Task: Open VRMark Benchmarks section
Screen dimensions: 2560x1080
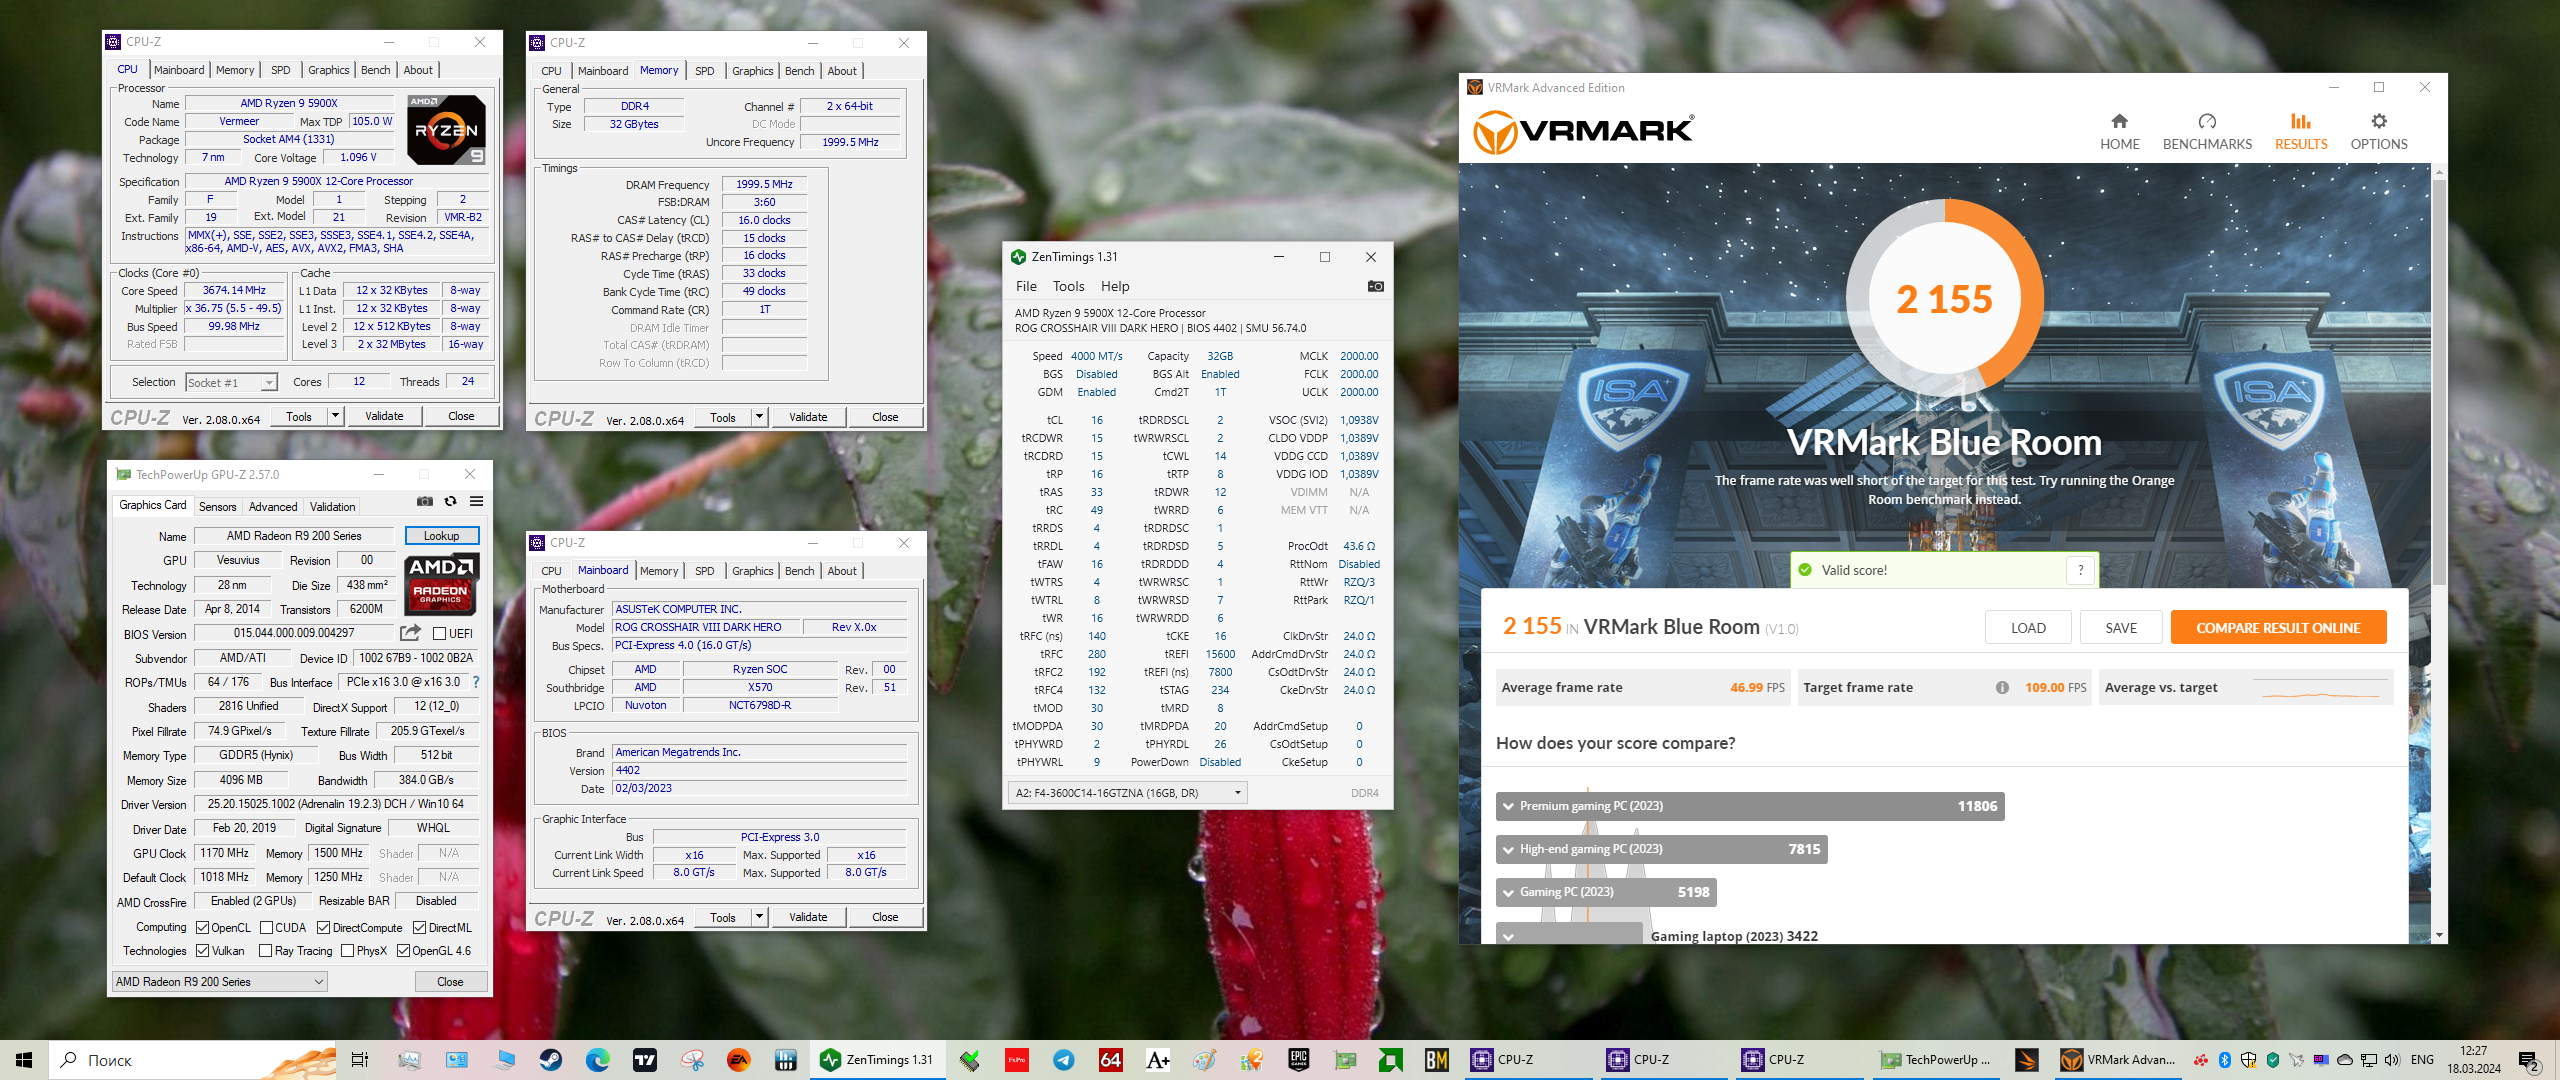Action: coord(2207,132)
